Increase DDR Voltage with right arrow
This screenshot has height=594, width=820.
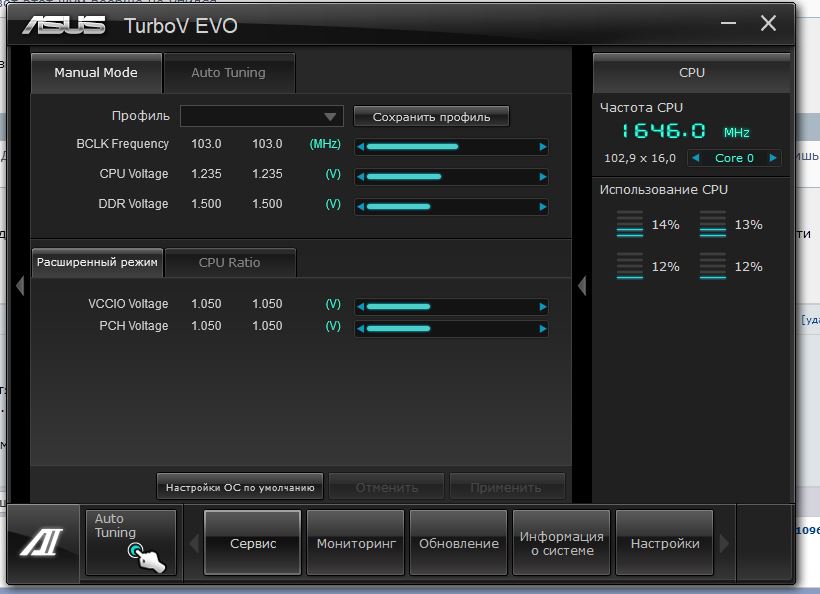(543, 207)
